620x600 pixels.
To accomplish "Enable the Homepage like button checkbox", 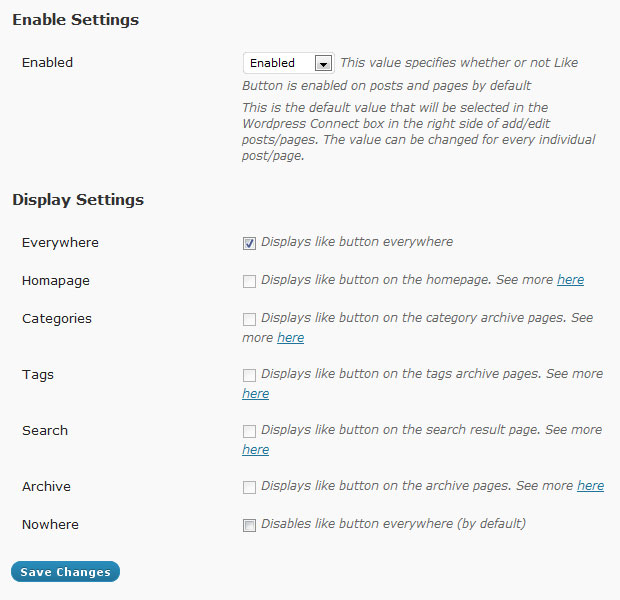I will click(x=249, y=281).
